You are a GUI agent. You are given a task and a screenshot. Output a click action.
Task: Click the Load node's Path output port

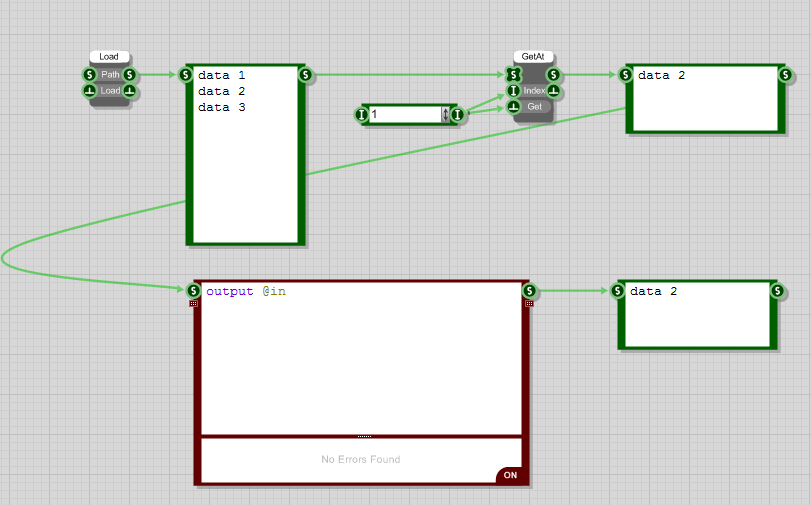click(x=130, y=75)
